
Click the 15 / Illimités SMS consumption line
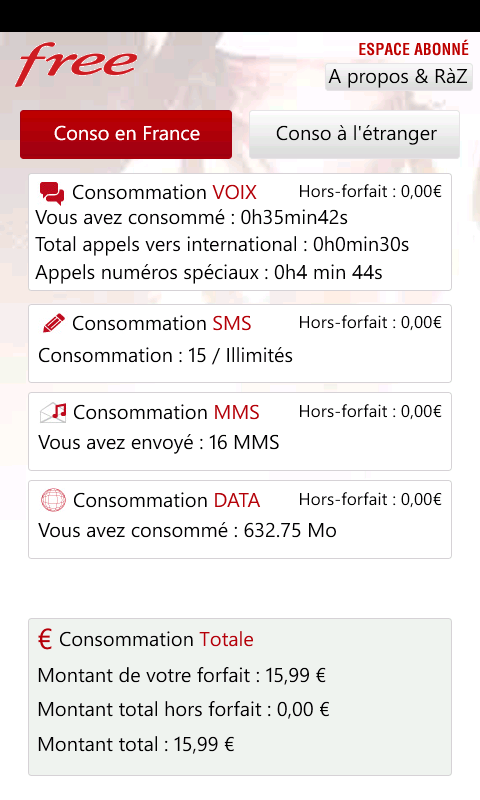tap(165, 356)
